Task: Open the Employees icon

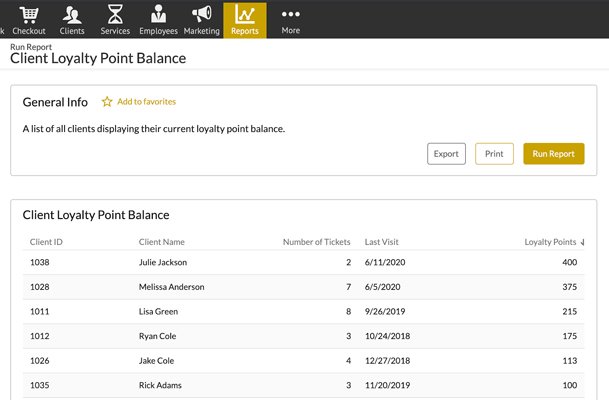Action: pyautogui.click(x=158, y=15)
